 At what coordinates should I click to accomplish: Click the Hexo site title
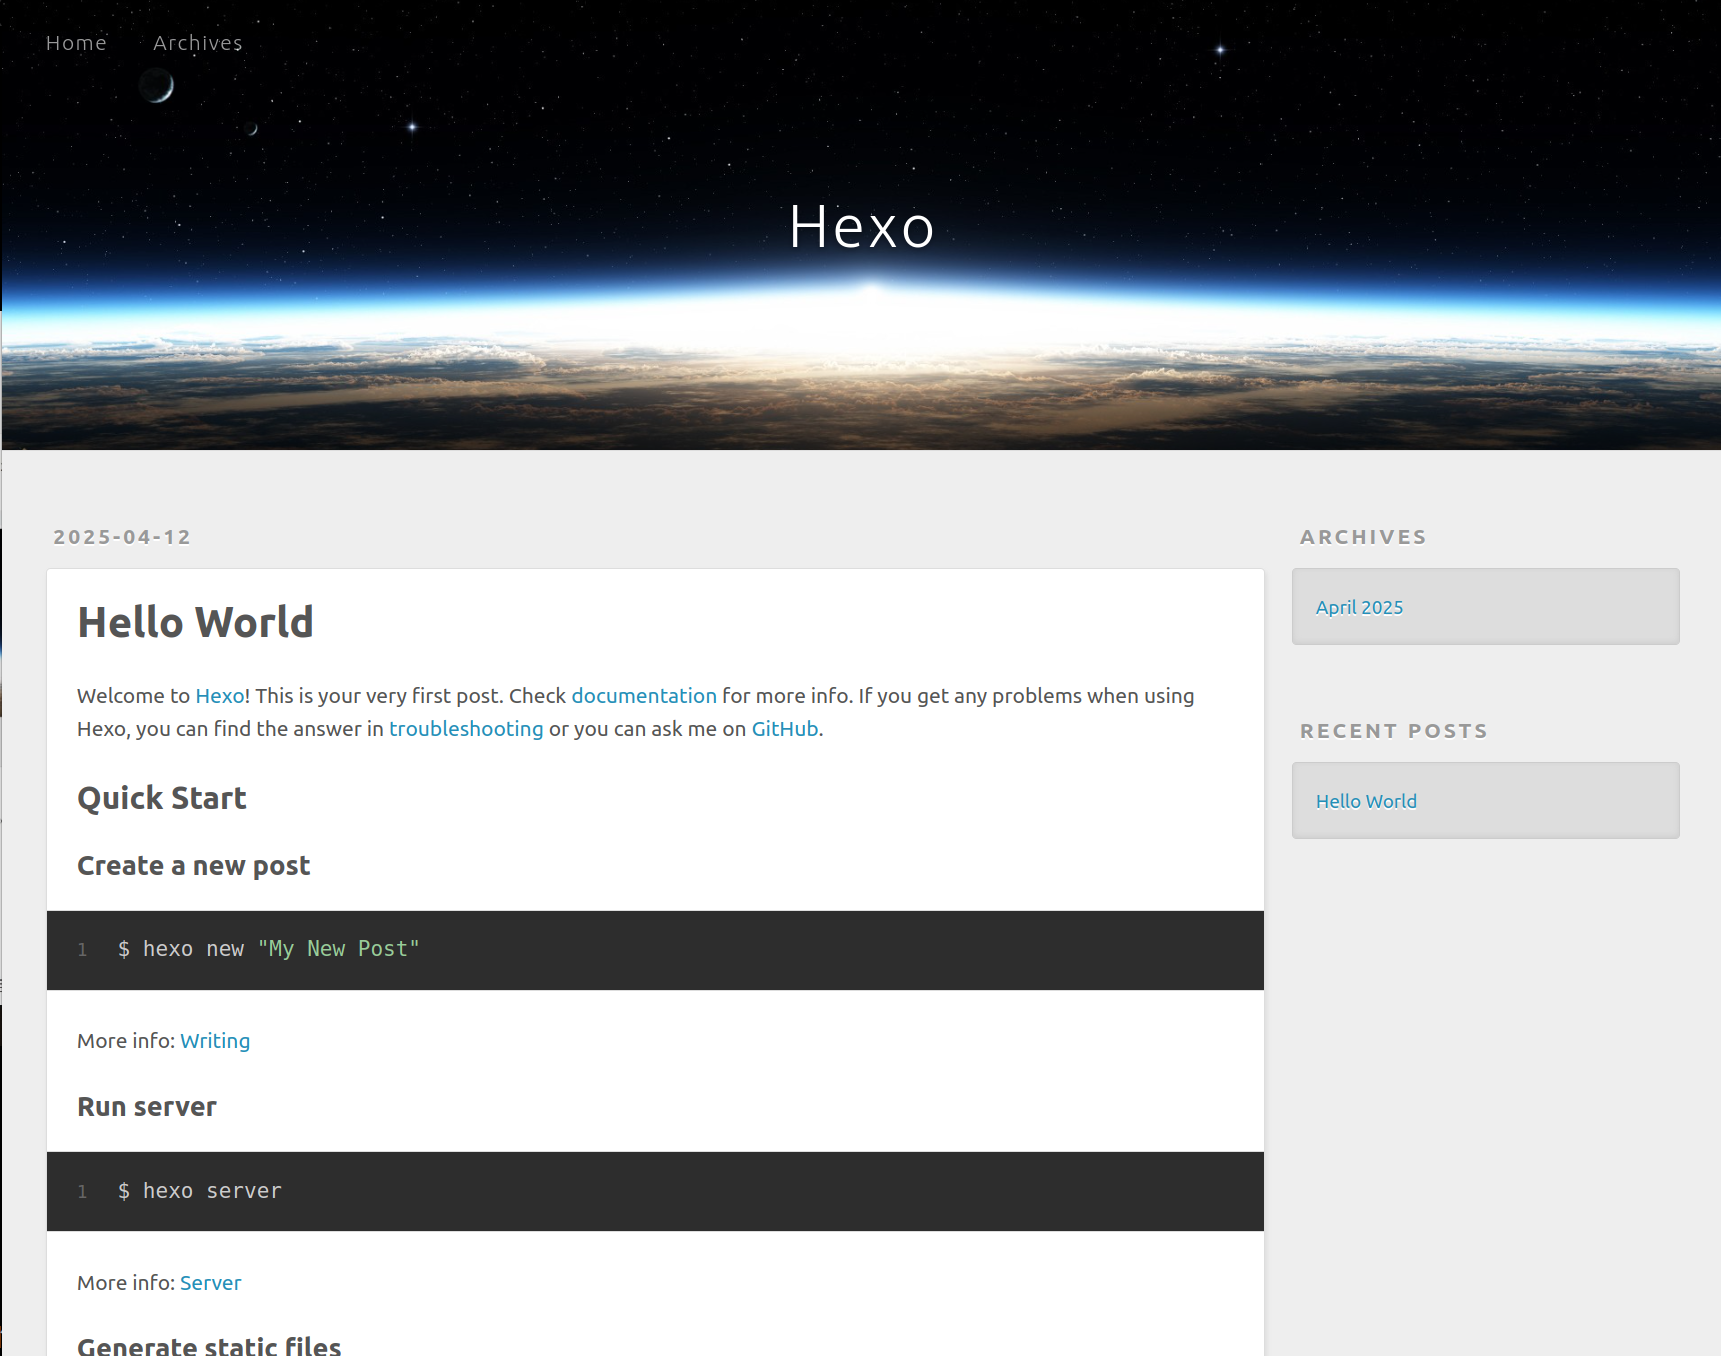point(861,227)
